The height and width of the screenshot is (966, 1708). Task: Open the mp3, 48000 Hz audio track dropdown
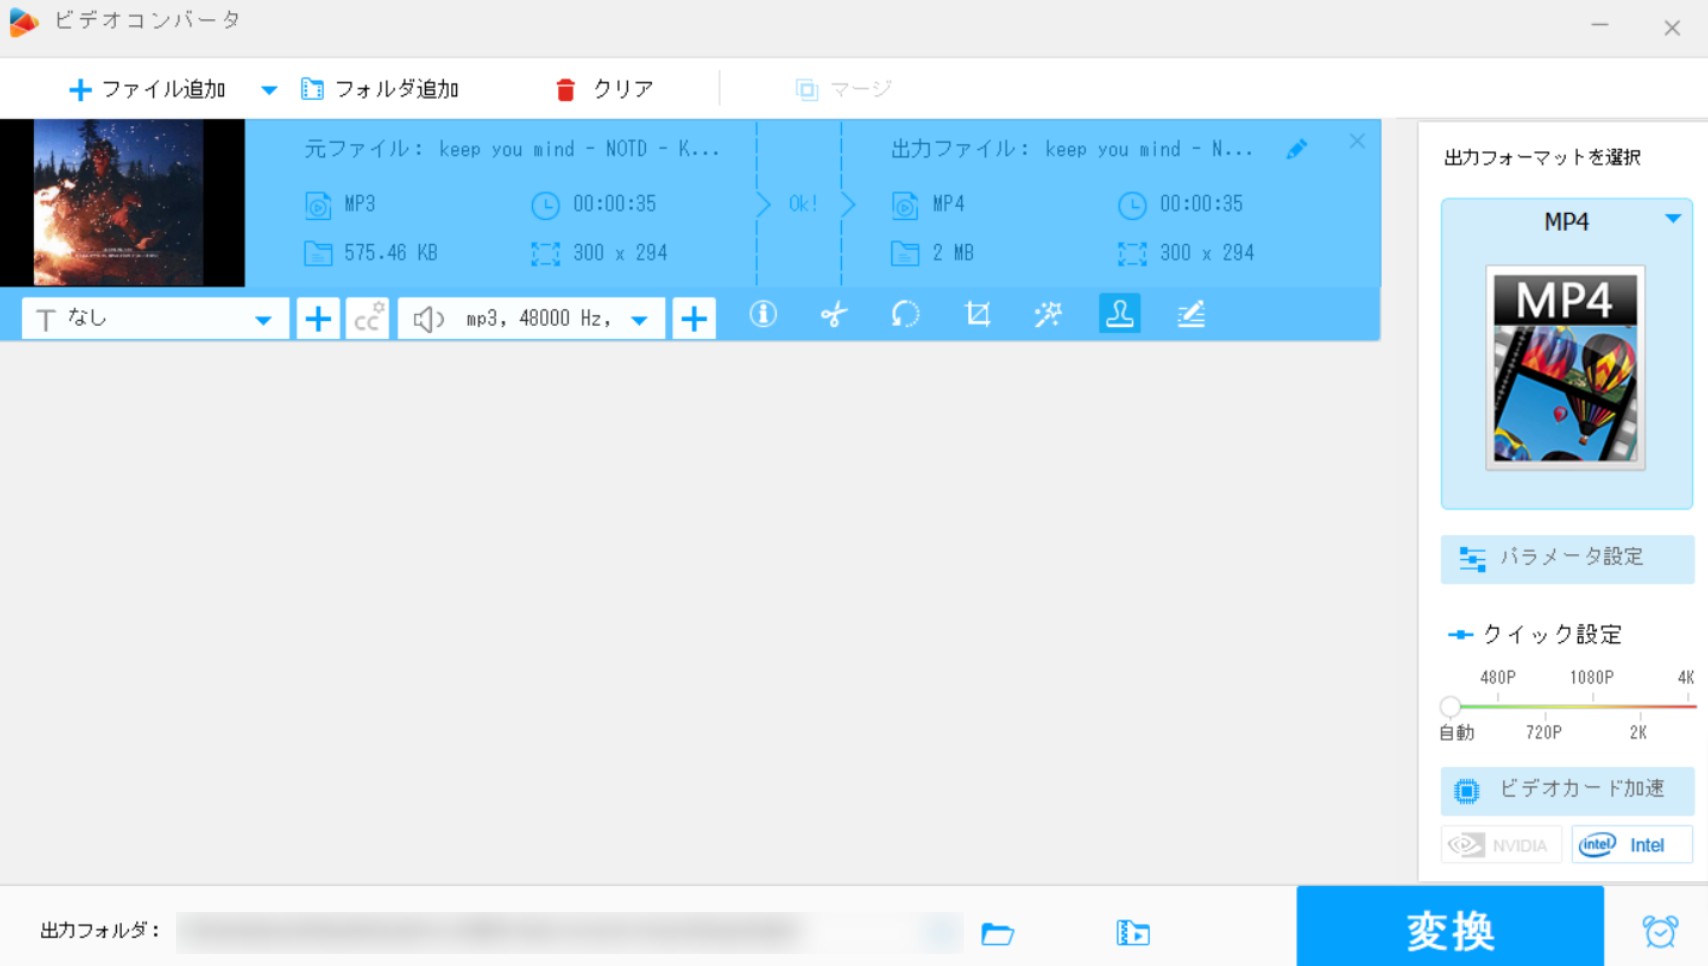531,319
